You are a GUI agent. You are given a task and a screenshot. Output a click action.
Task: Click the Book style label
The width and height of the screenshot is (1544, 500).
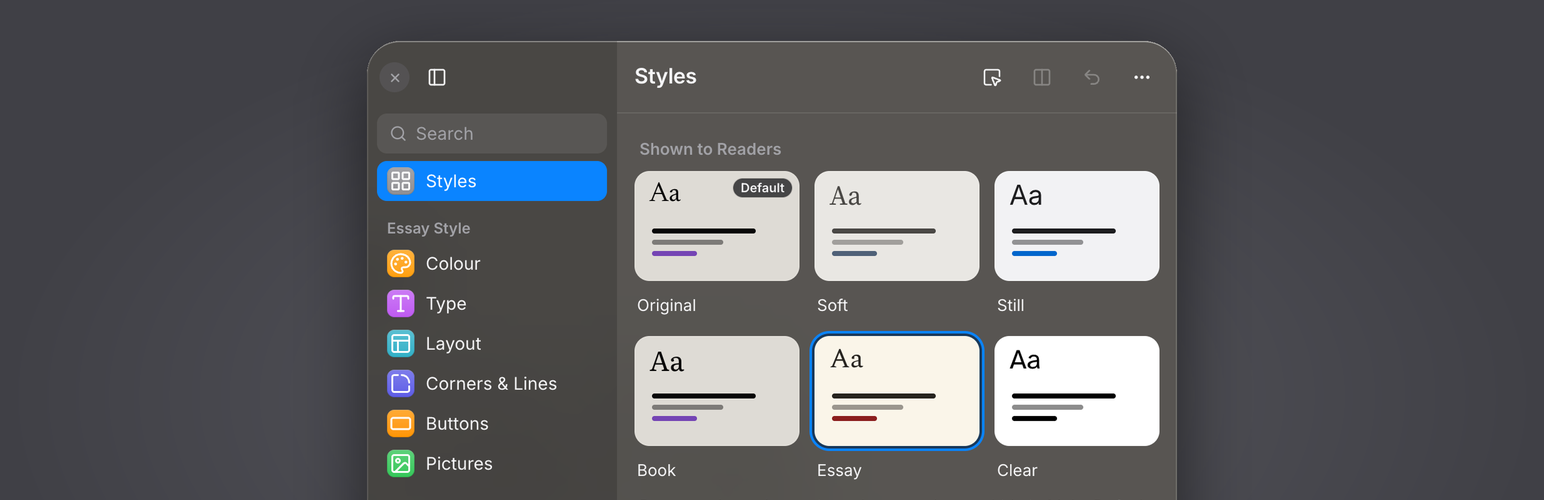(x=656, y=470)
